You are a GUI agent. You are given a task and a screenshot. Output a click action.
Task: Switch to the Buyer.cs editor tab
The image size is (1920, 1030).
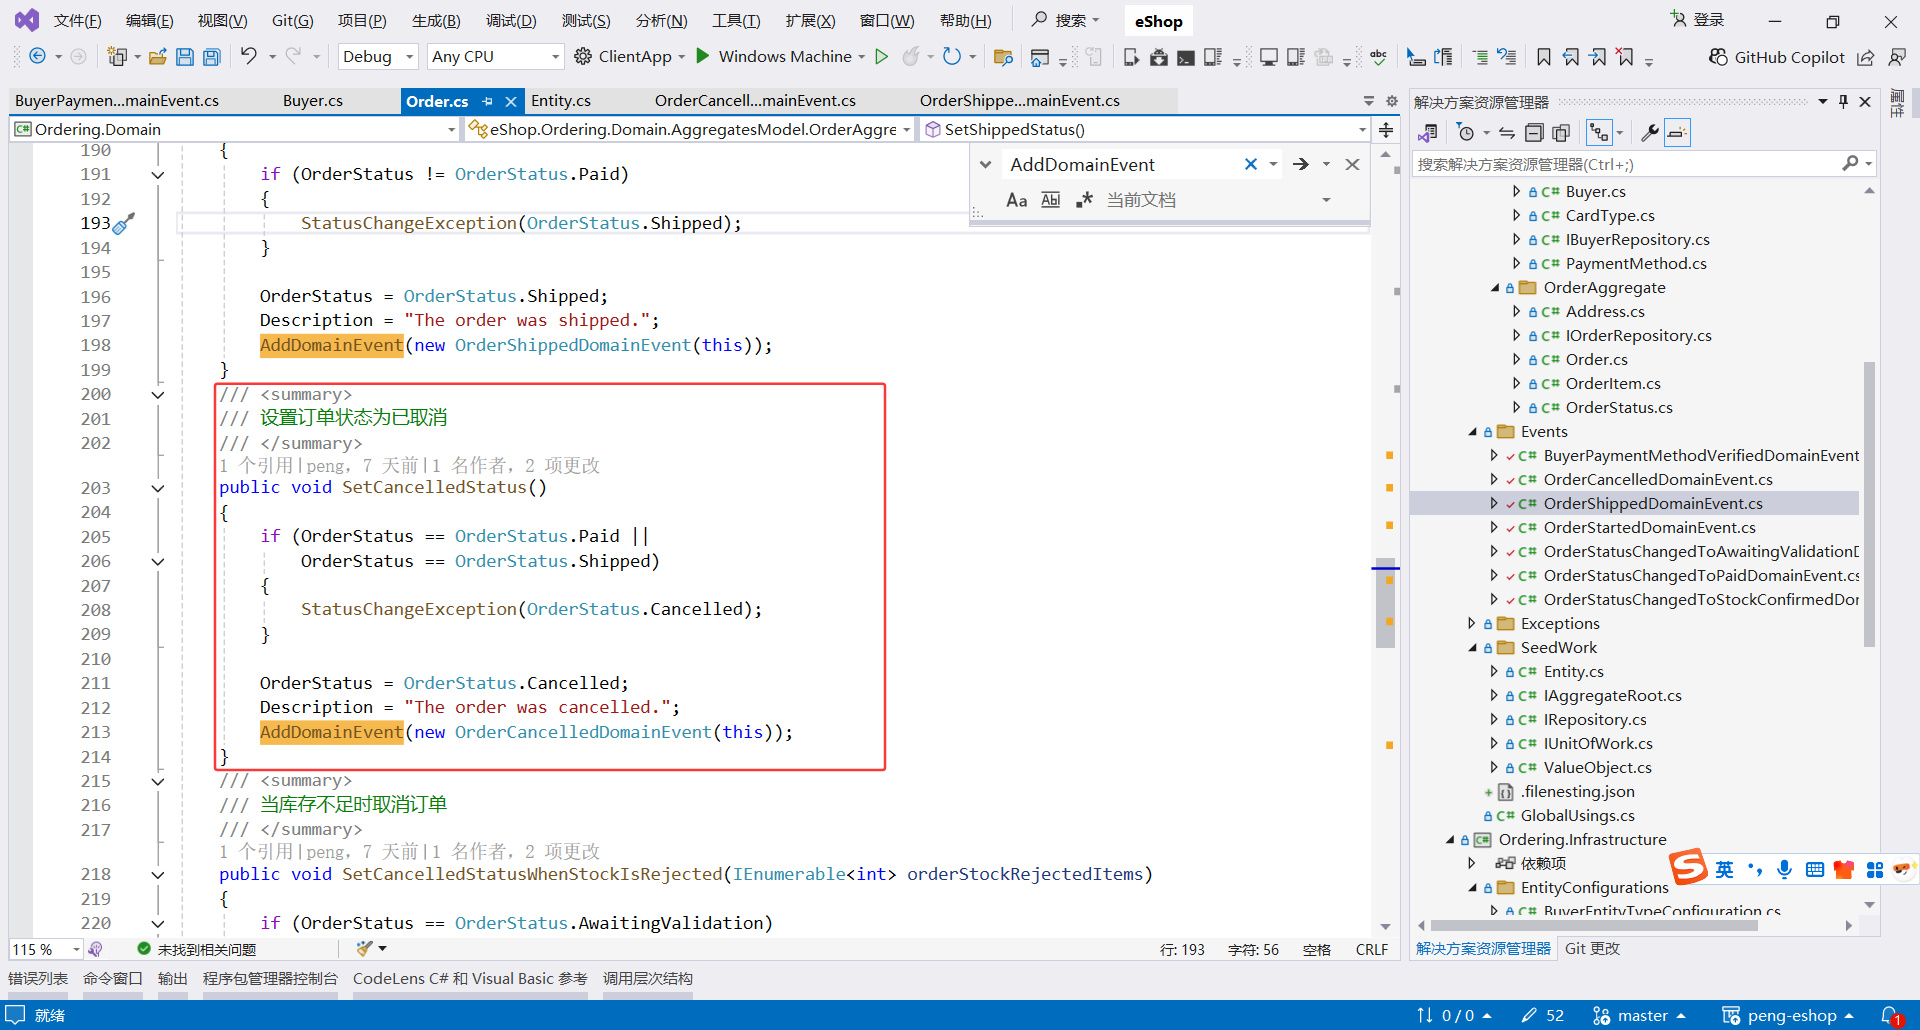[x=312, y=101]
